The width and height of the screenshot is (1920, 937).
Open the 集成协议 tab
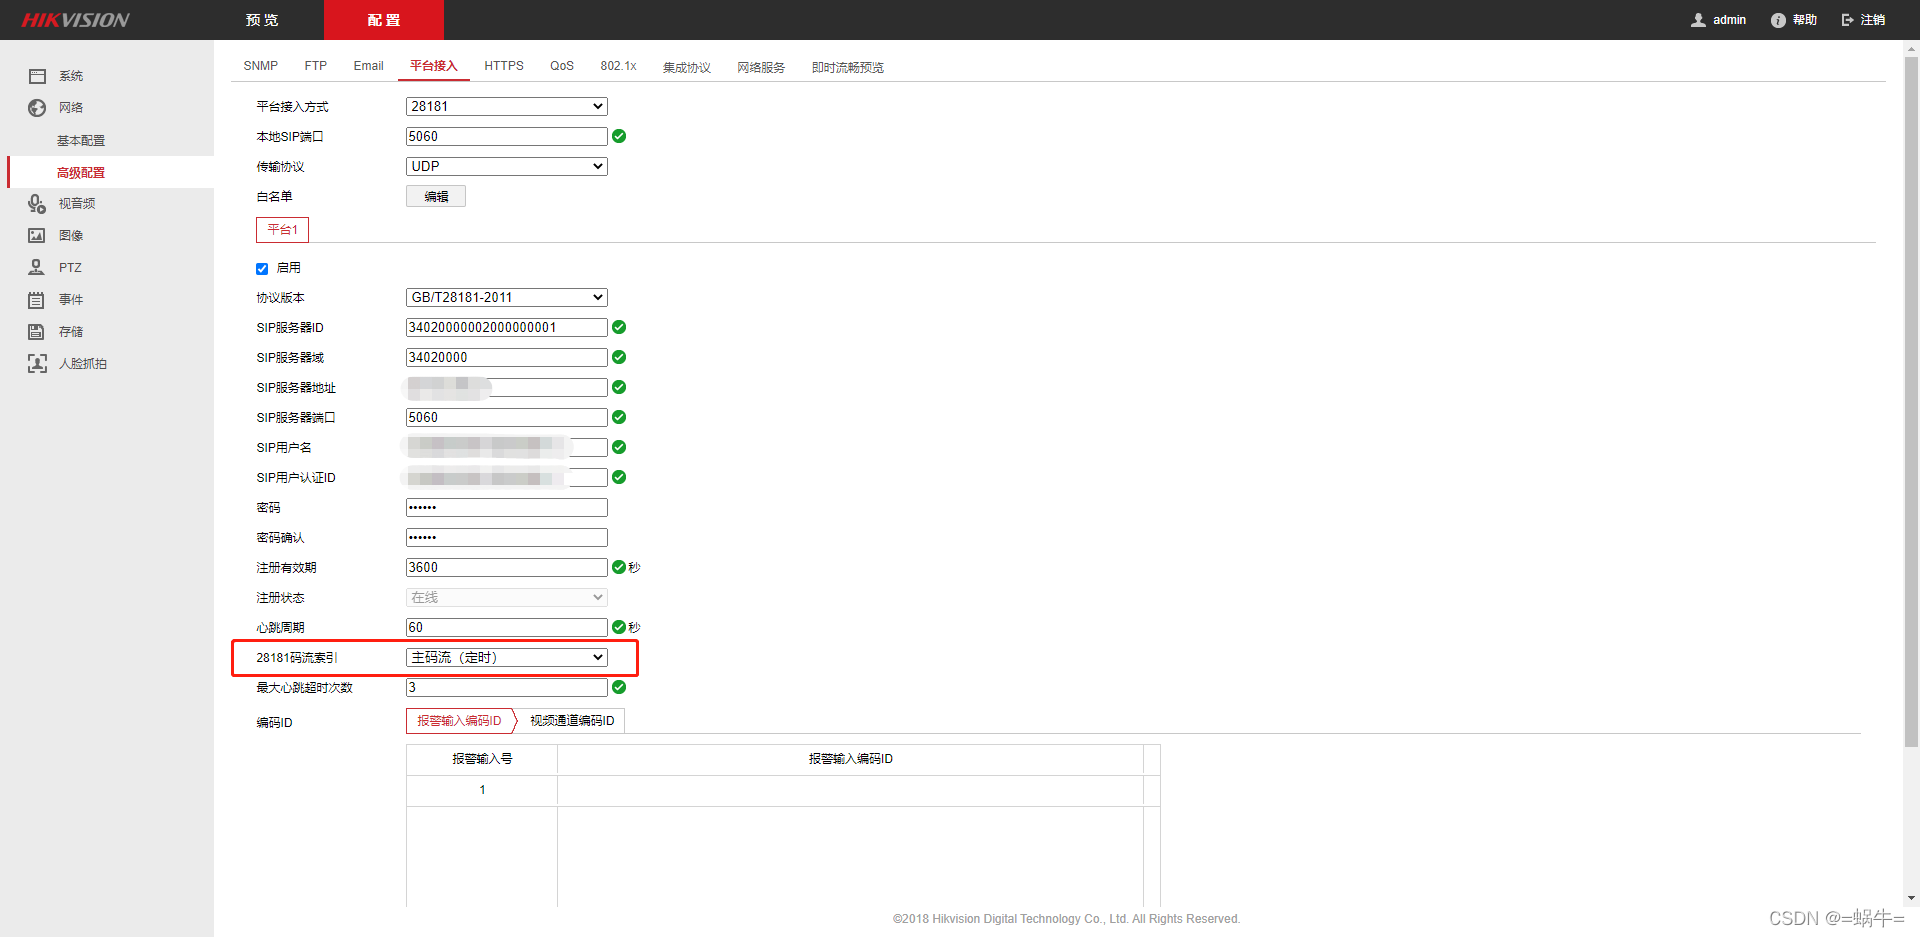687,67
